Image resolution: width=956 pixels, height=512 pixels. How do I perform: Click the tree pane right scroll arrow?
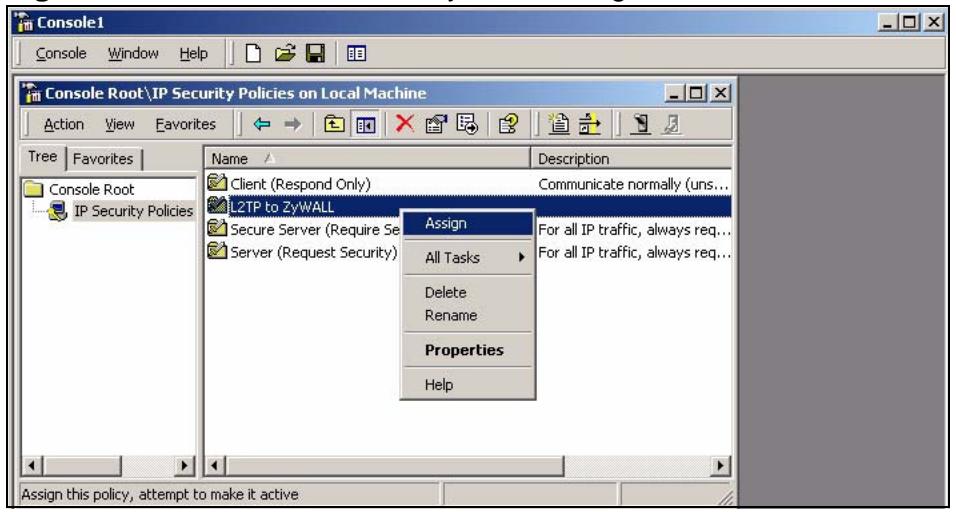click(x=185, y=466)
